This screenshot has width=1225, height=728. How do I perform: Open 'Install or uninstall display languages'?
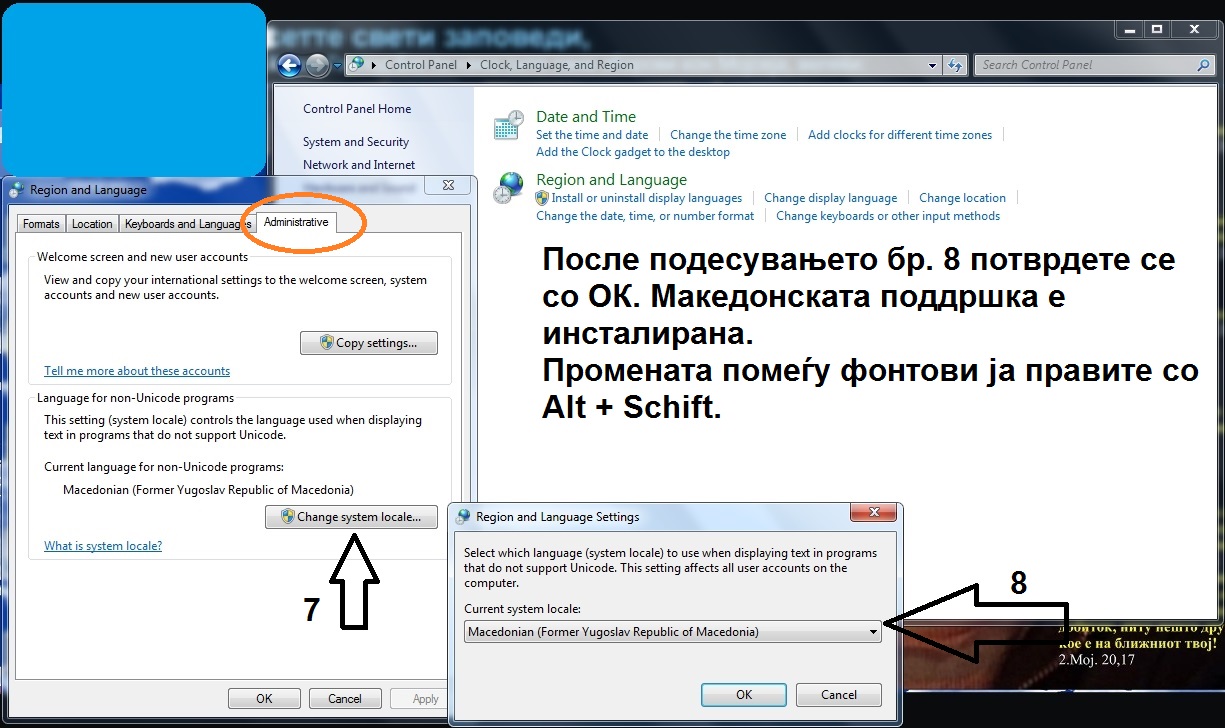[646, 198]
